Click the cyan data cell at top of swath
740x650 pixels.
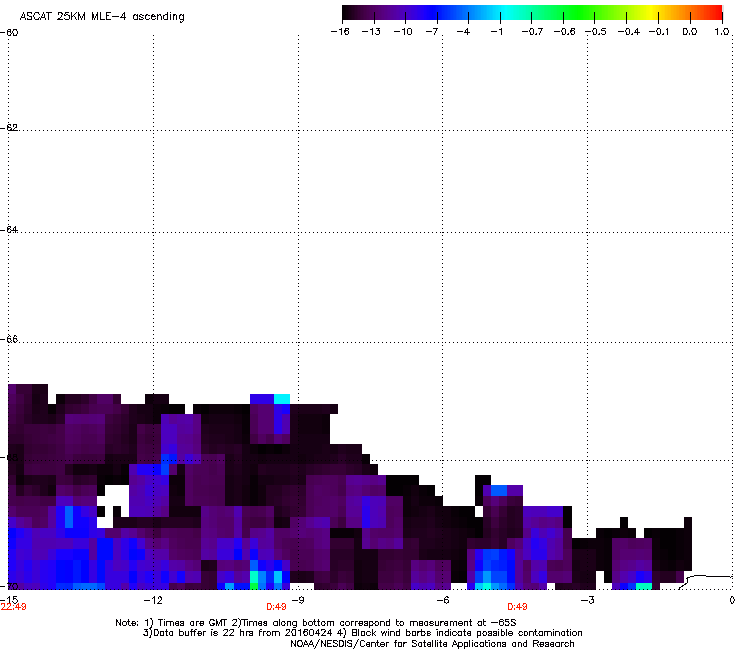click(x=282, y=399)
